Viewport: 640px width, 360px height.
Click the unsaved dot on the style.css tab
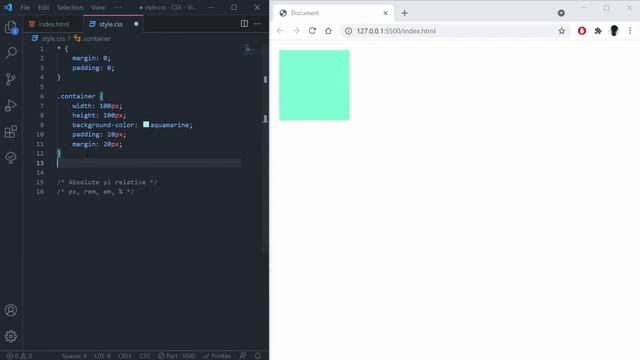[136, 24]
